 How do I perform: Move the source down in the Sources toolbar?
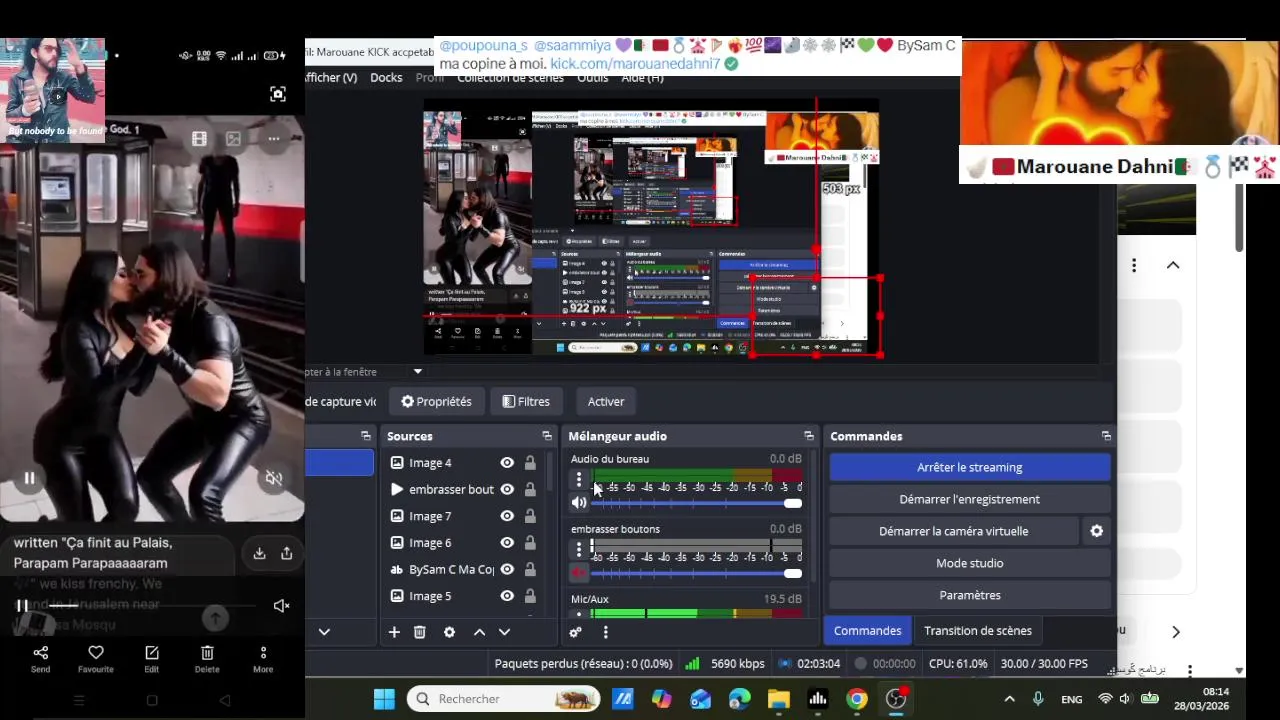[504, 632]
